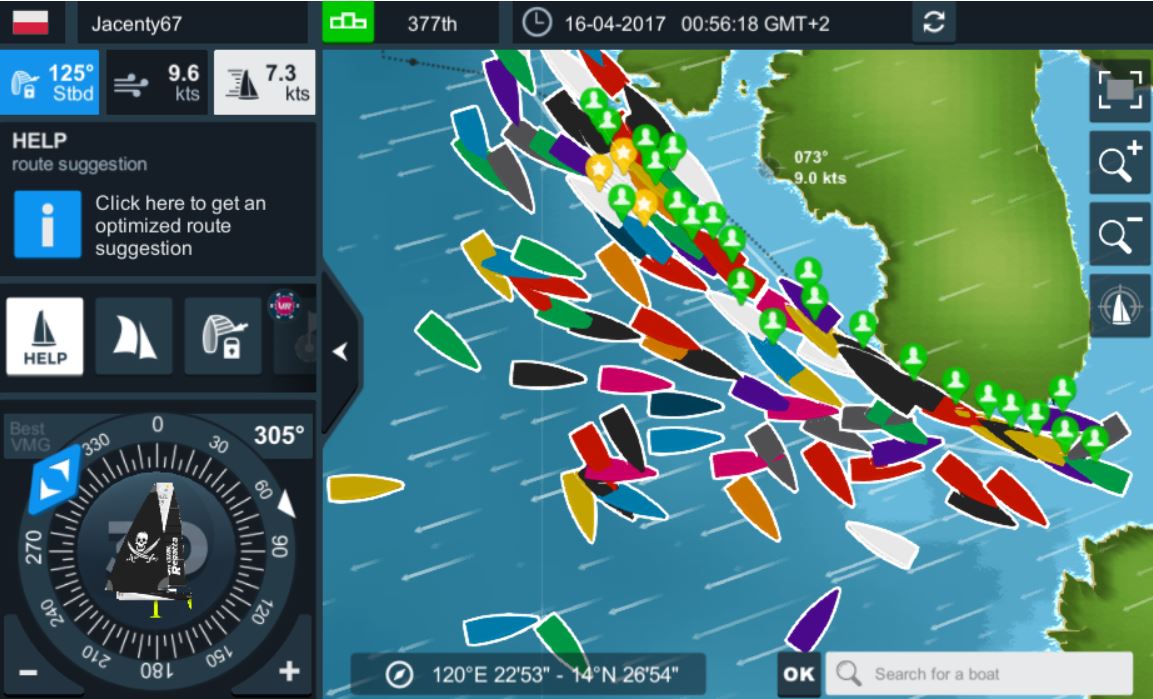1153x699 pixels.
Task: Open the sails selection icon
Action: (x=134, y=337)
